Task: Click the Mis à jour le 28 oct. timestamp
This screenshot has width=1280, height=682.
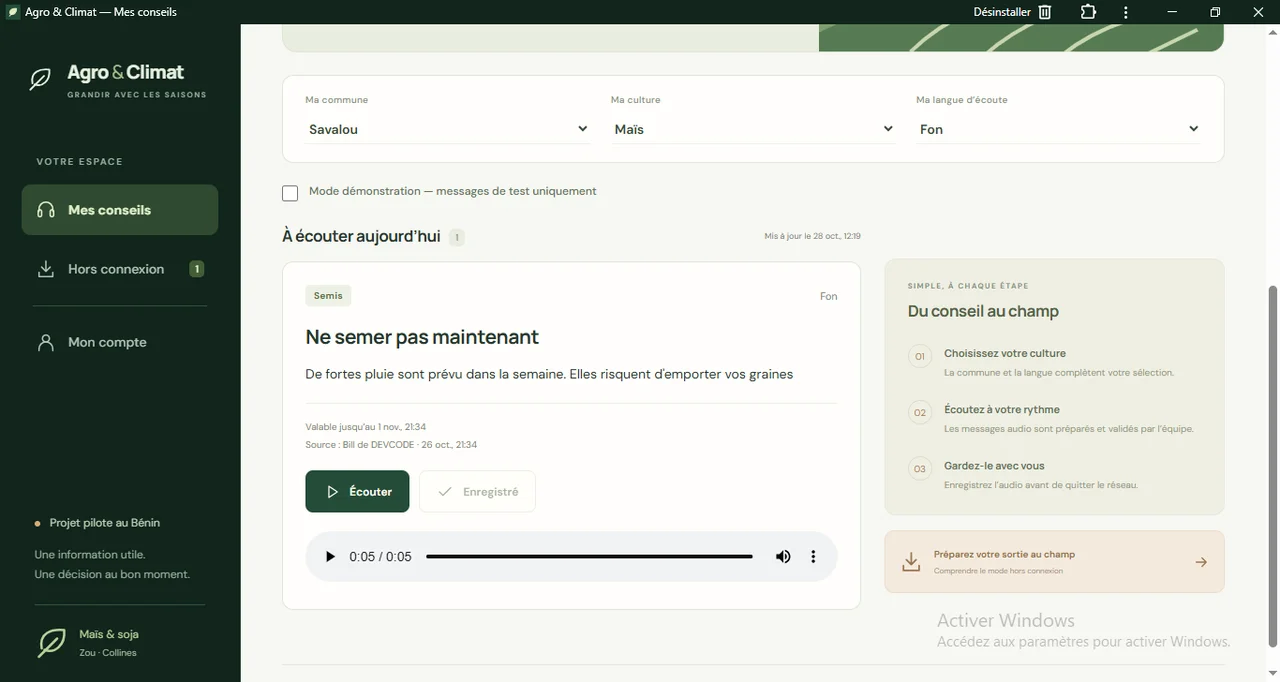Action: [812, 236]
